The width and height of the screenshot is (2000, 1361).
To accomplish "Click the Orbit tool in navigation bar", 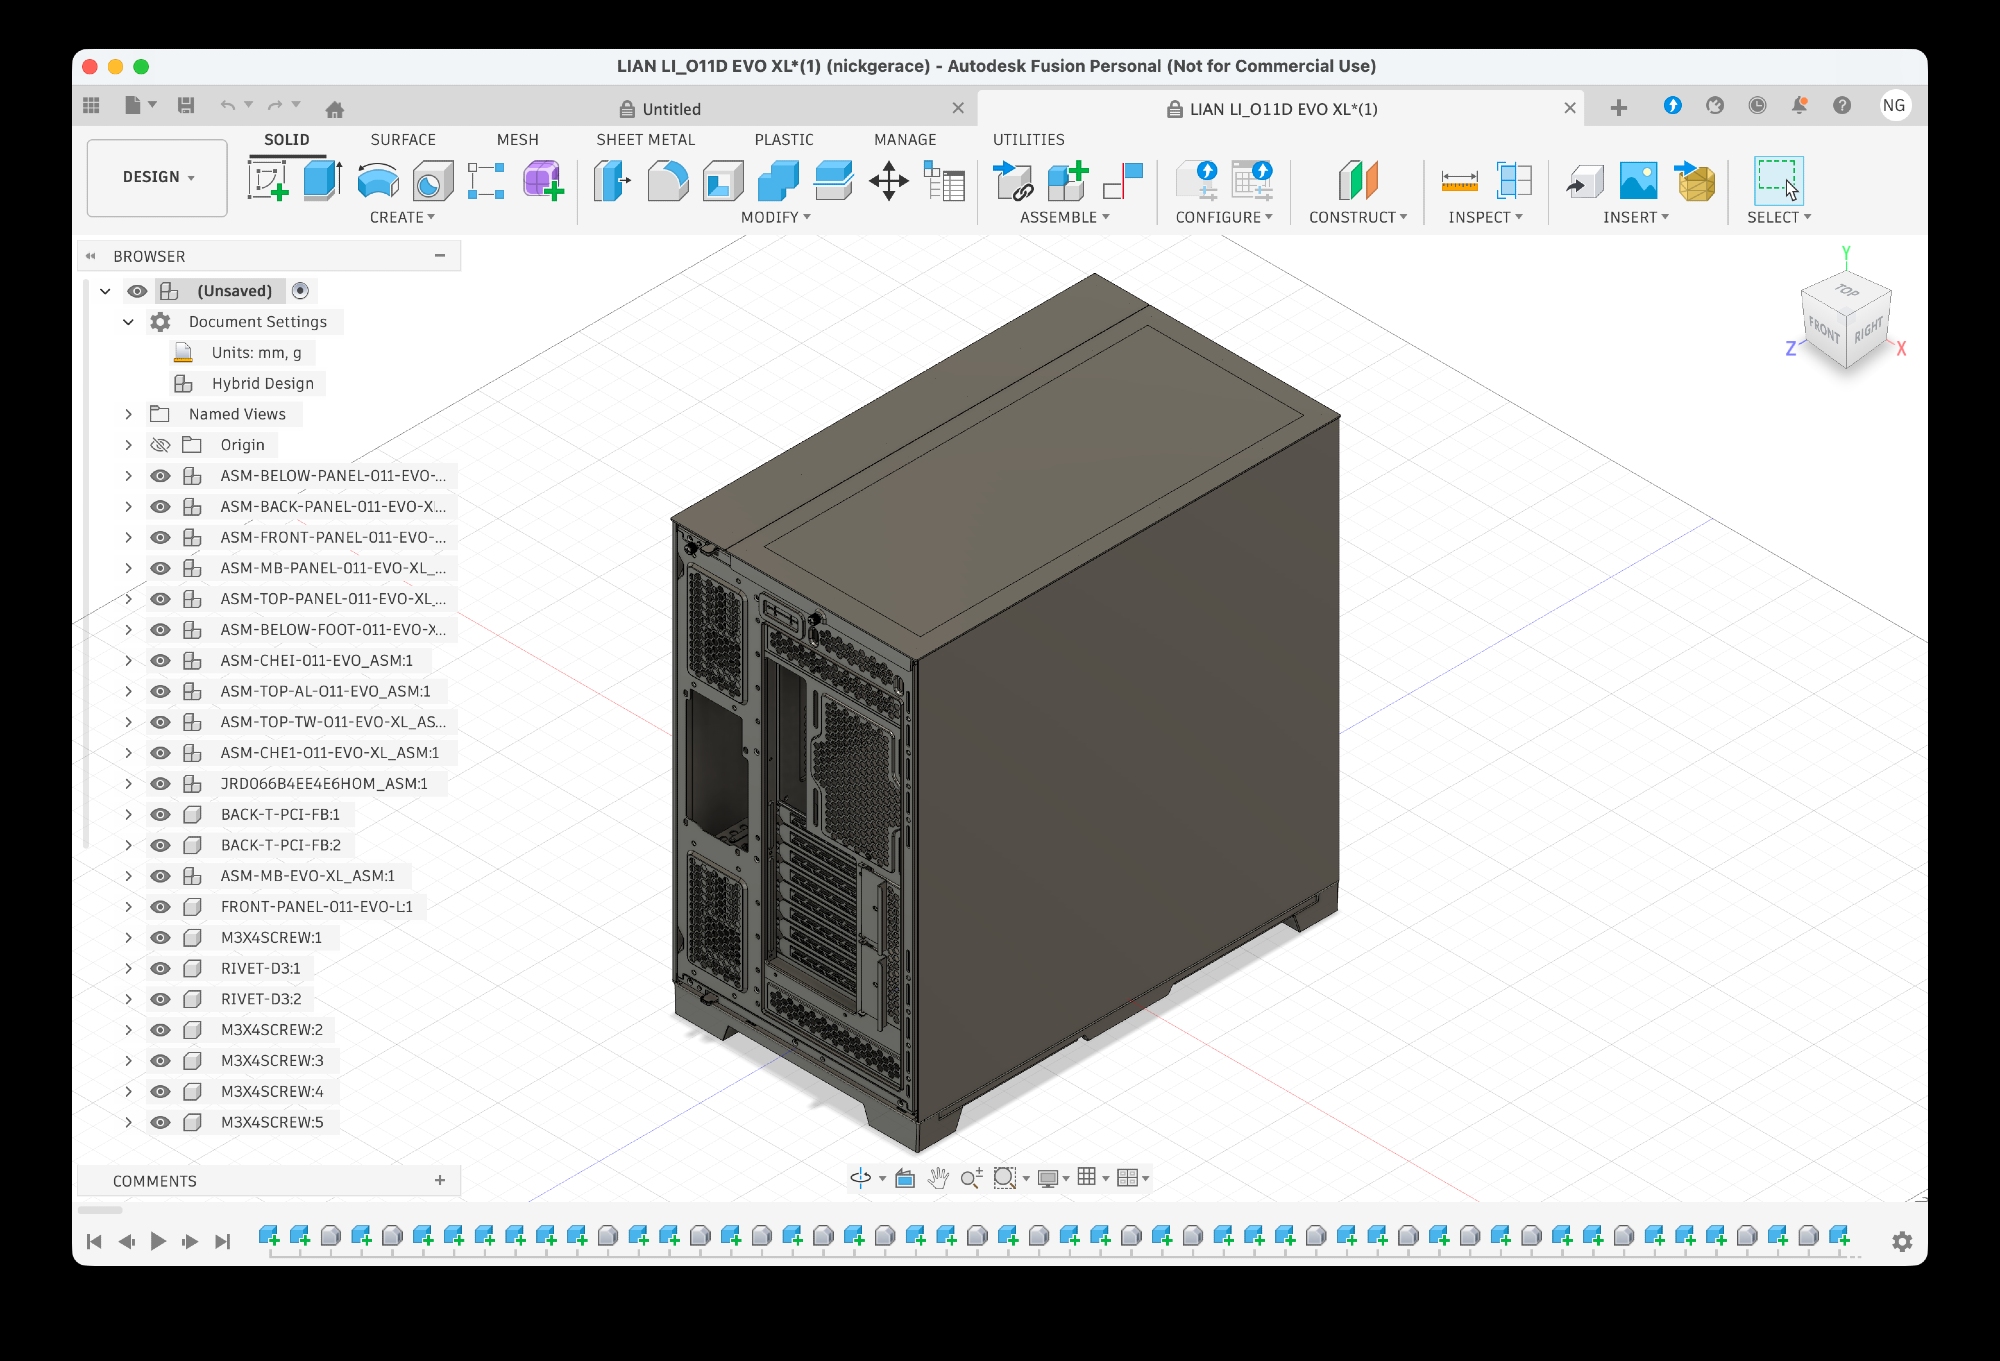I will pyautogui.click(x=860, y=1178).
